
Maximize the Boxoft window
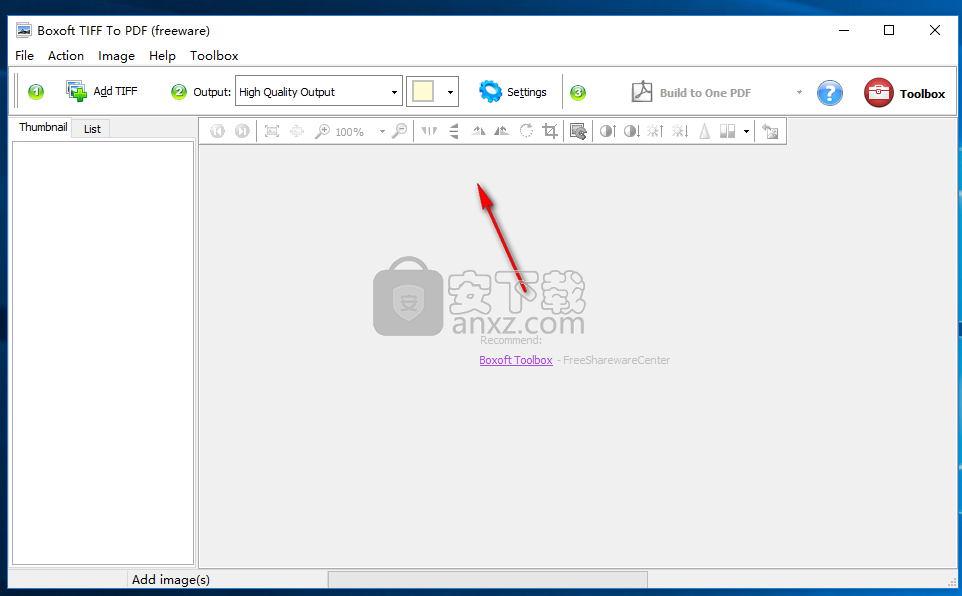point(888,30)
